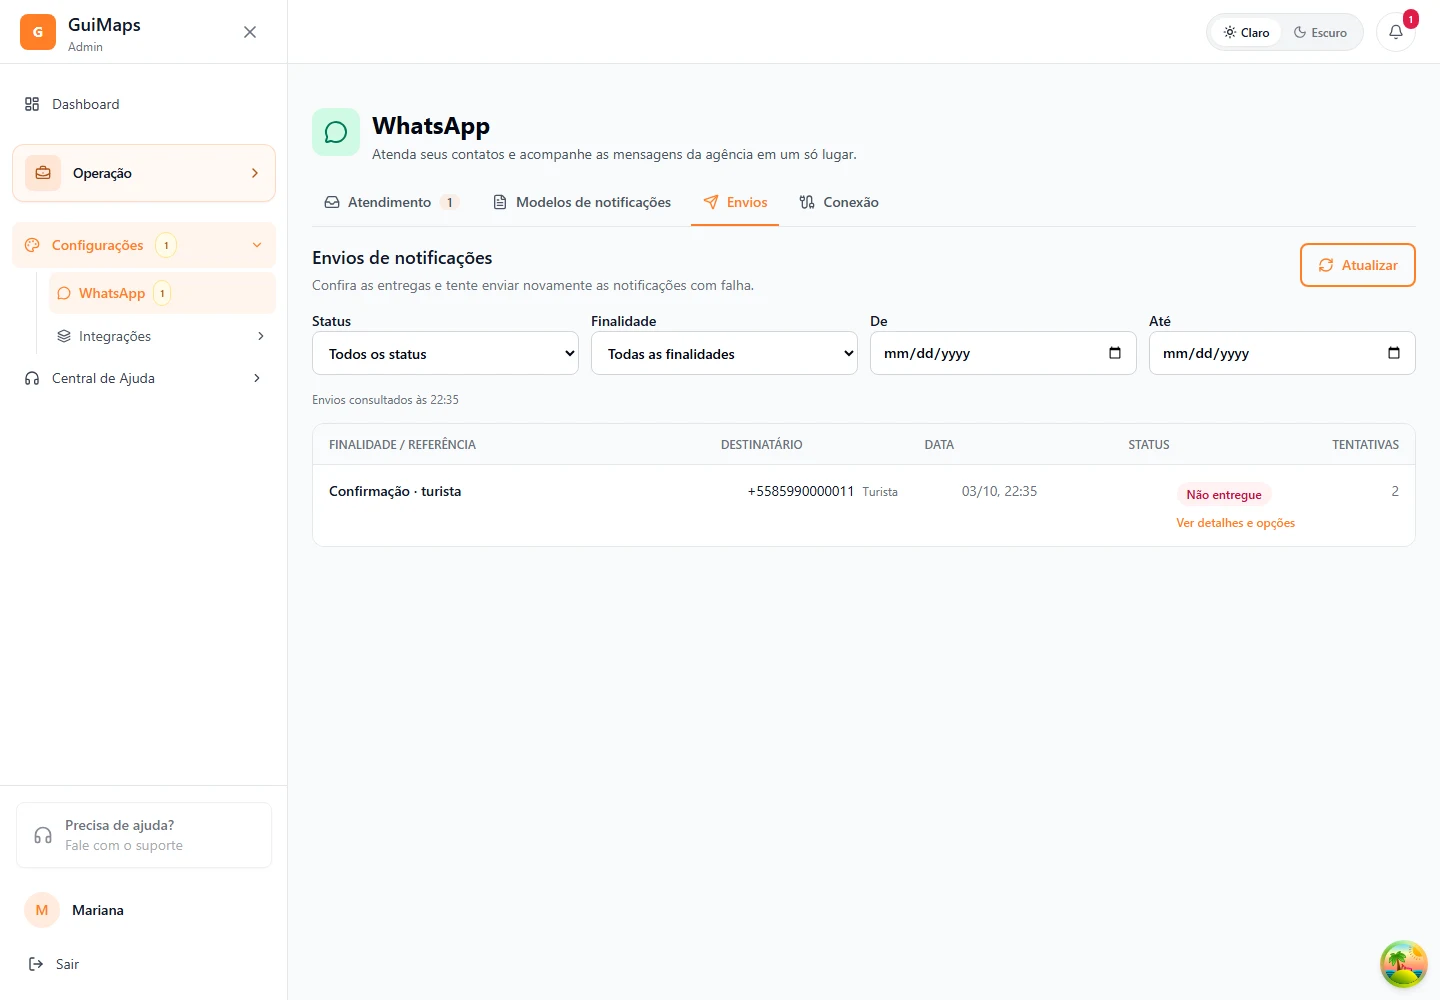Open WhatsApp in the sidebar submenu

point(162,293)
